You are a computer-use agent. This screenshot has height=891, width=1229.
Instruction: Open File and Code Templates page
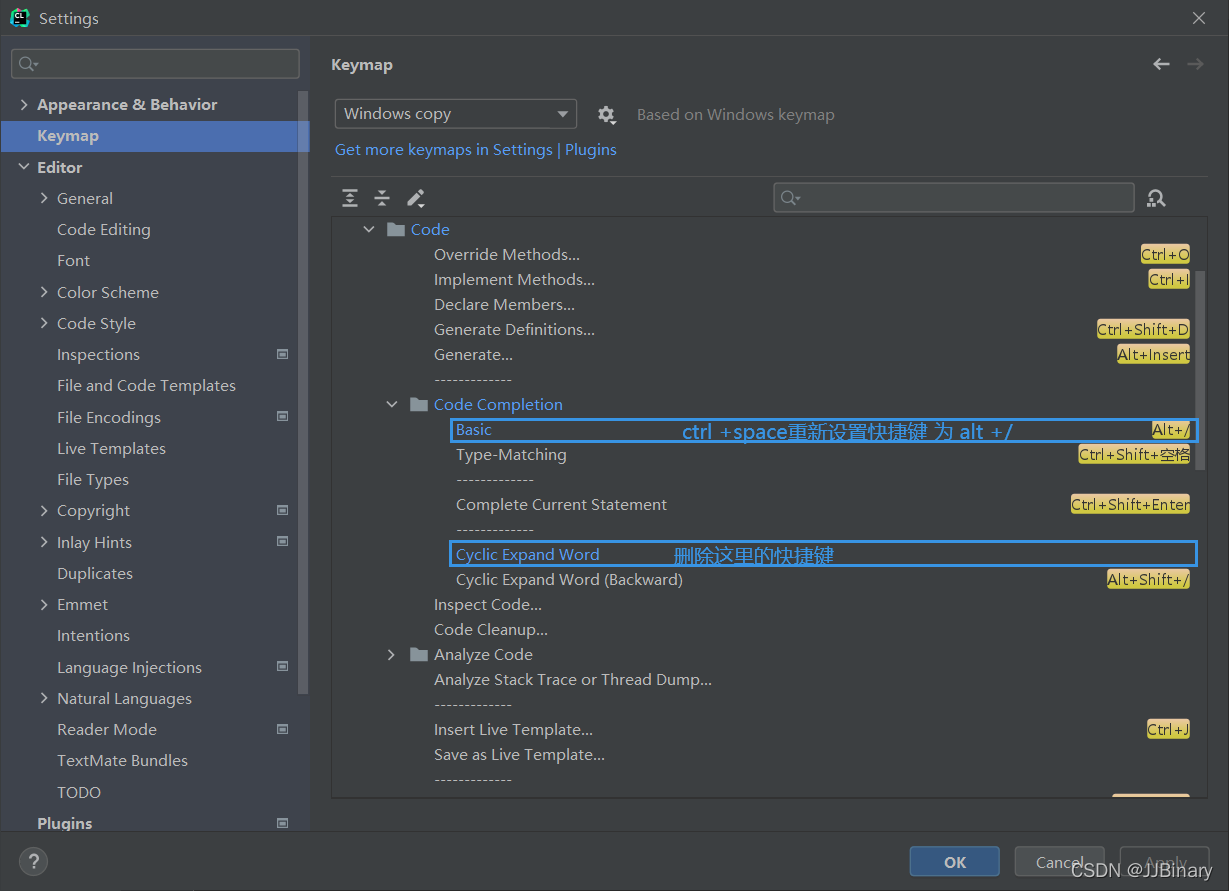(x=146, y=385)
